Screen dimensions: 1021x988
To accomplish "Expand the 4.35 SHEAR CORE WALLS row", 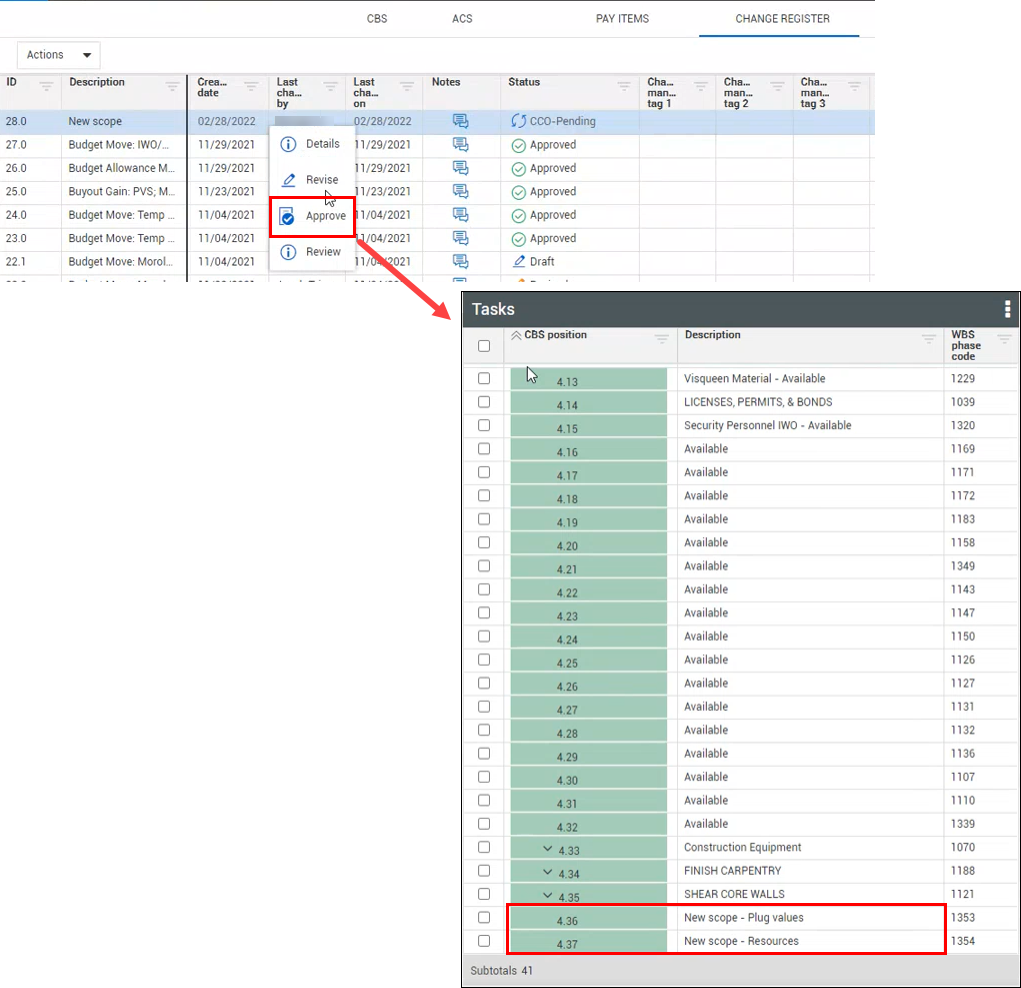I will pyautogui.click(x=547, y=895).
